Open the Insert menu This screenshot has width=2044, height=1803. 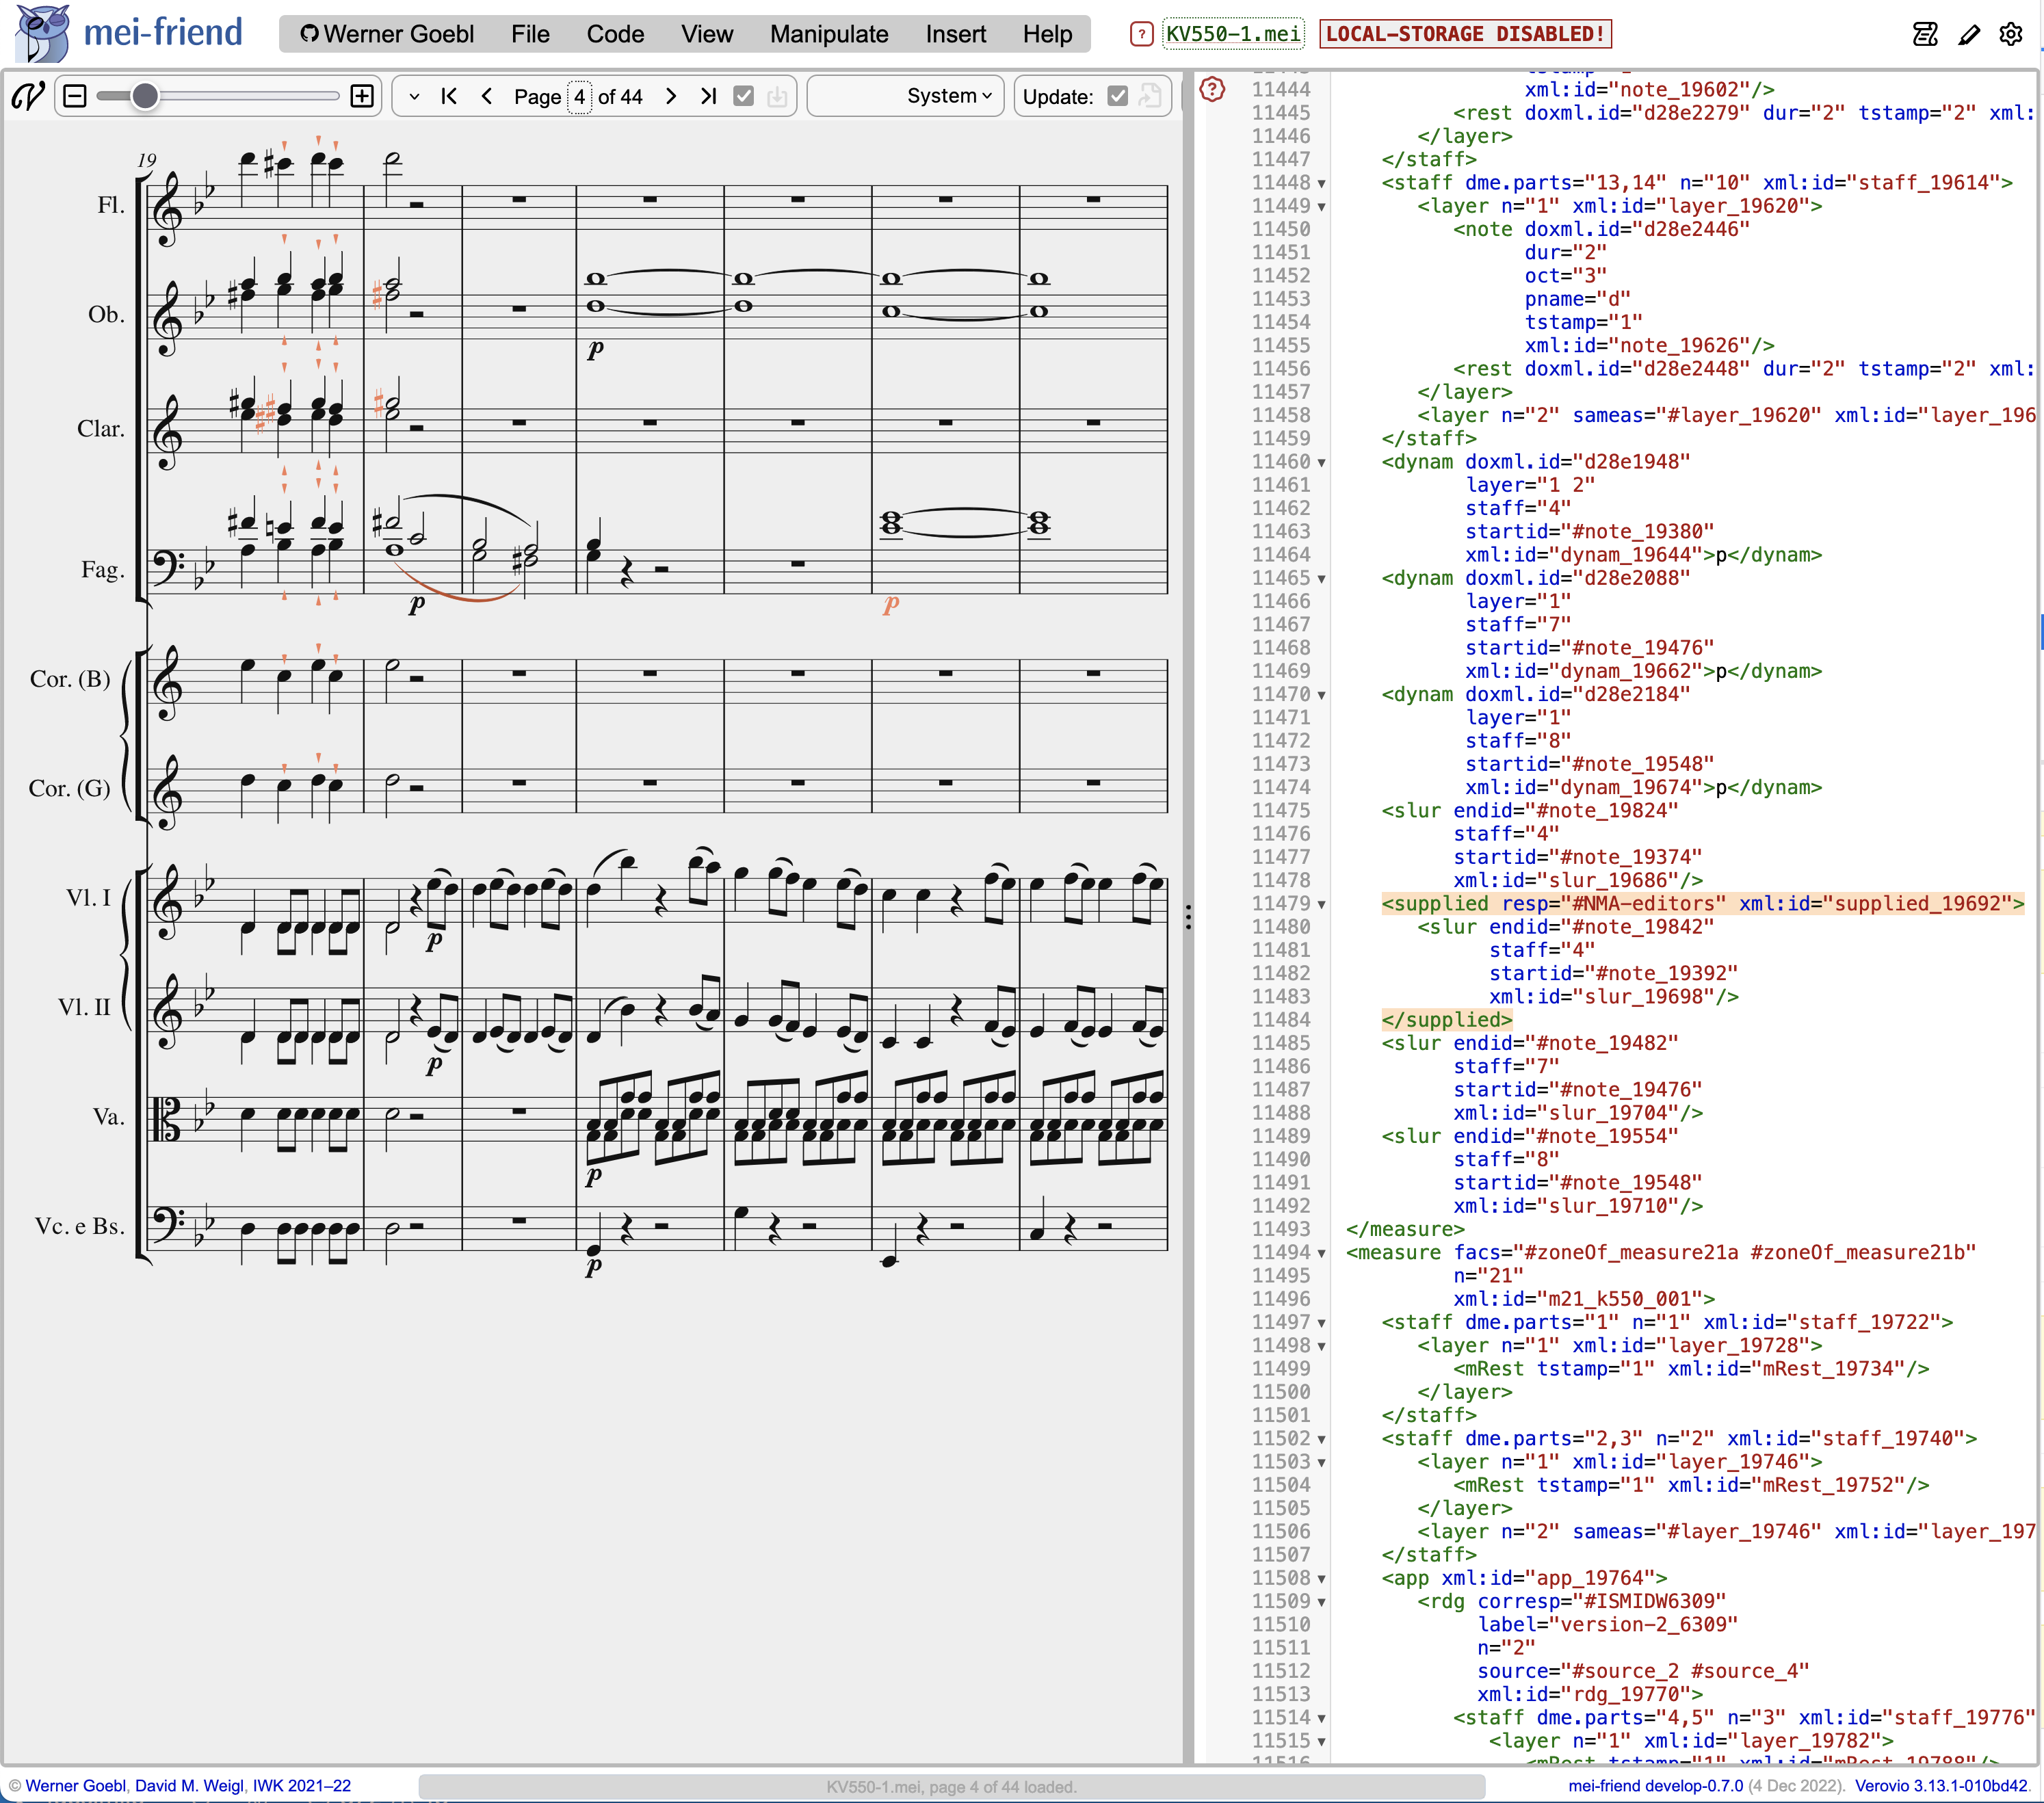tap(955, 34)
